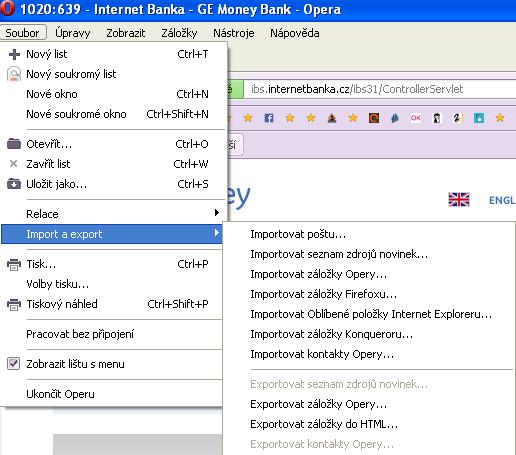The image size is (516, 455).
Task: Click the ENGL language link
Action: (502, 200)
